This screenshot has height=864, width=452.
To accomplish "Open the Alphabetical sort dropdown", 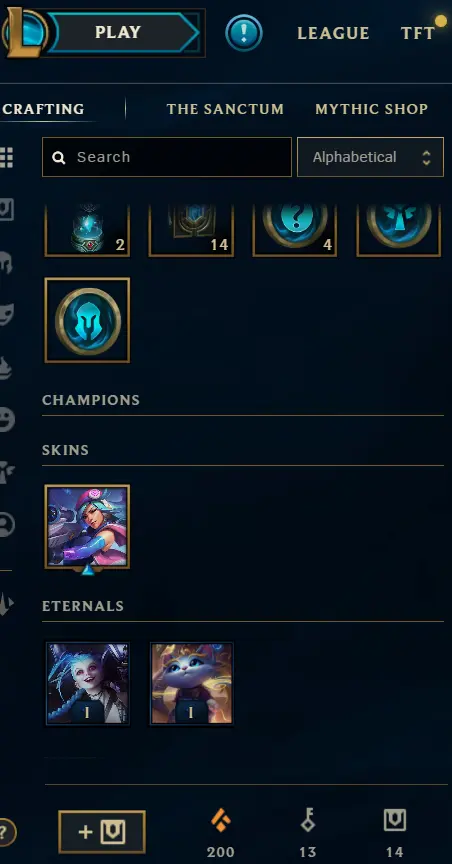I will click(x=370, y=157).
